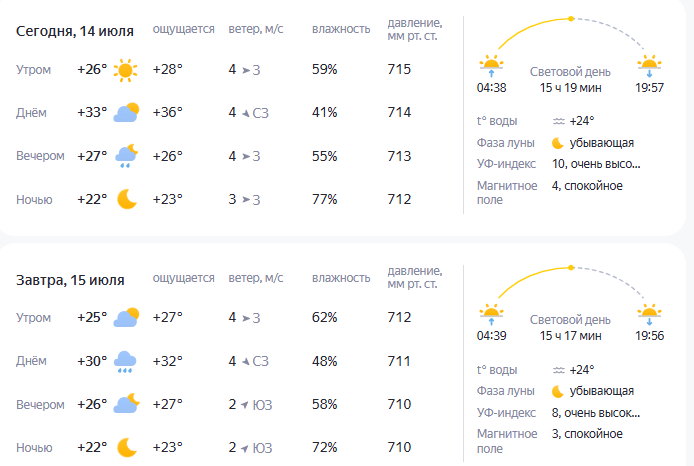The width and height of the screenshot is (694, 466).
Task: Click the truncated UV index text "8, очень высок..."
Action: point(596,413)
